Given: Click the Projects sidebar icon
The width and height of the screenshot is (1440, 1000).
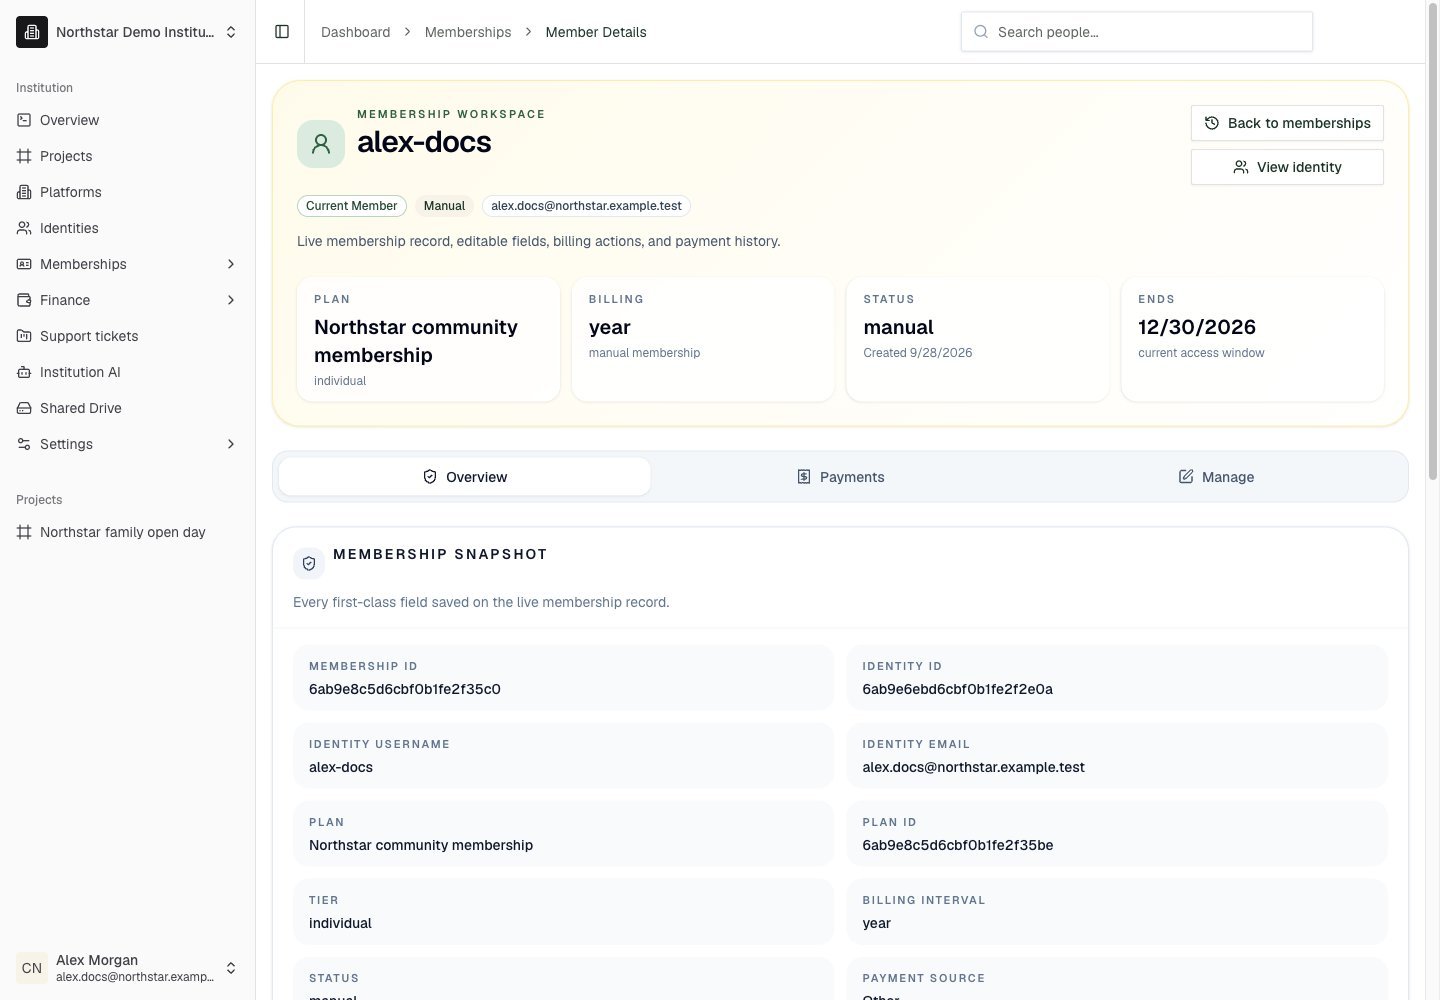Looking at the screenshot, I should (24, 156).
